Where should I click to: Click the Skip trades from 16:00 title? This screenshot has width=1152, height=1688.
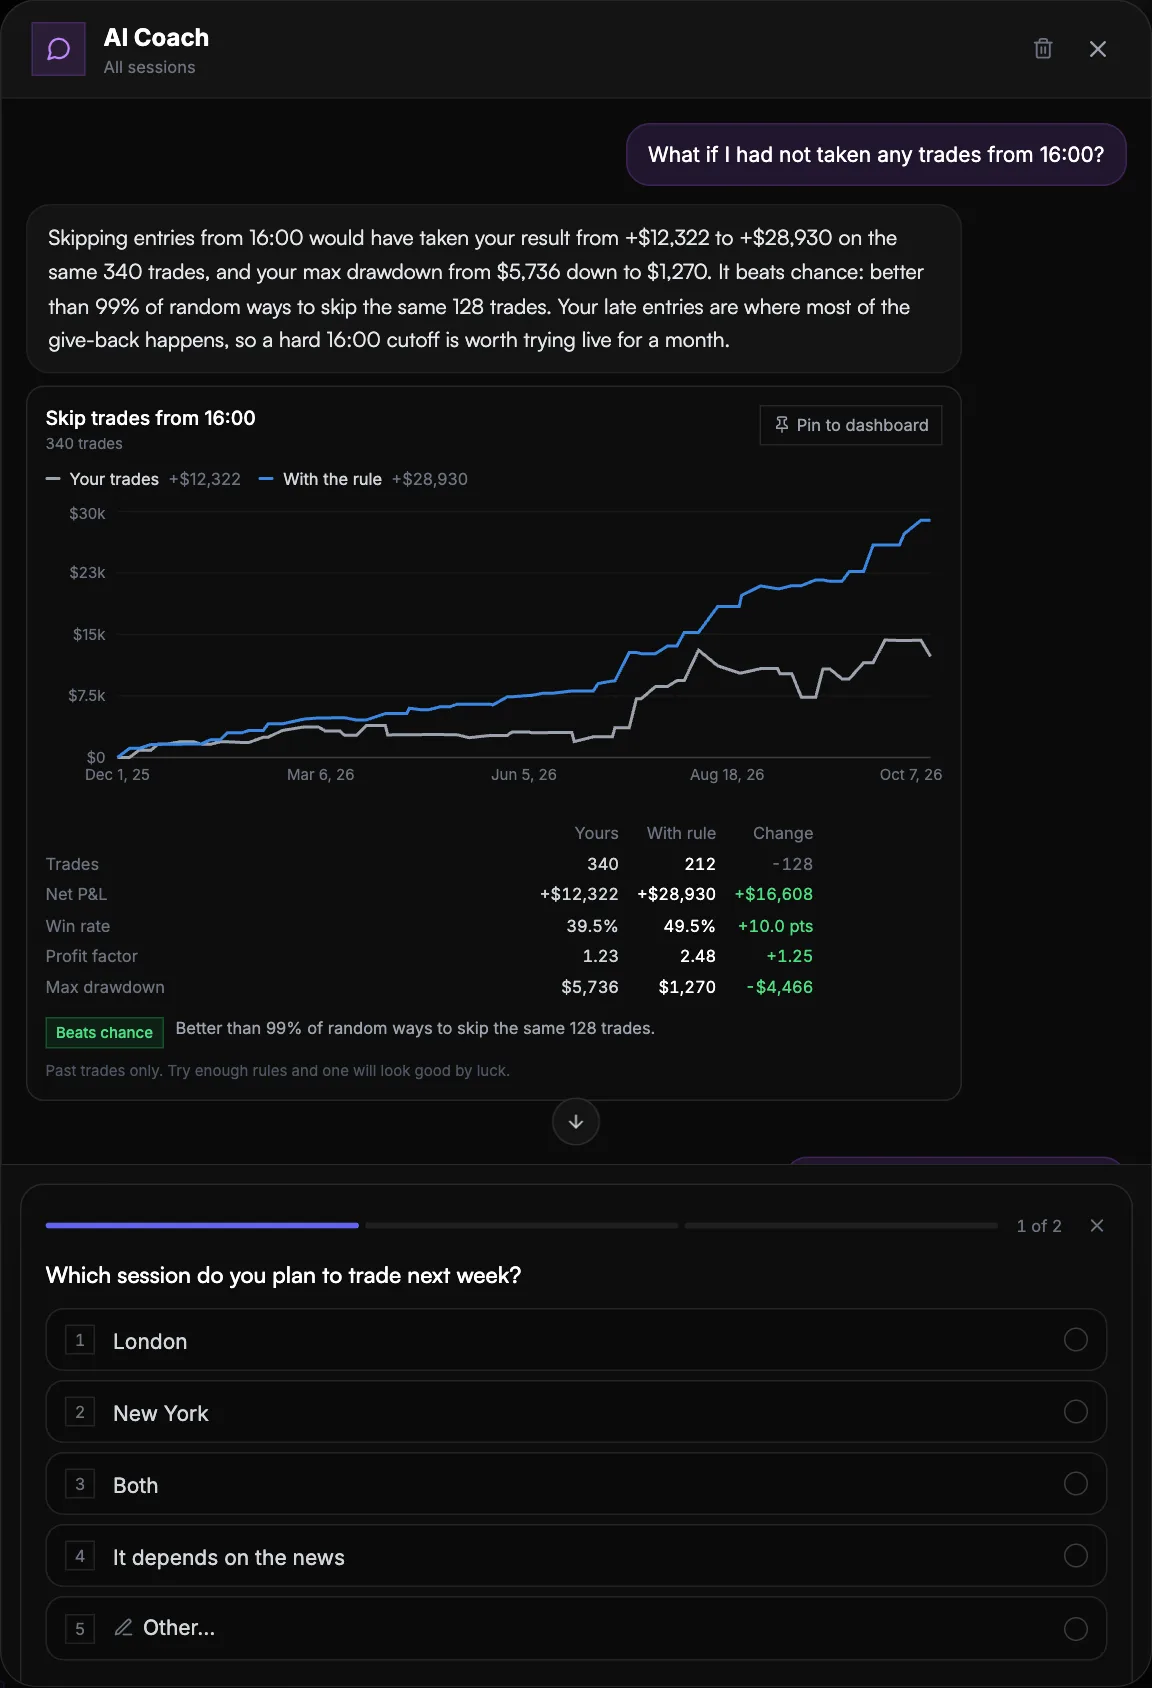point(151,418)
